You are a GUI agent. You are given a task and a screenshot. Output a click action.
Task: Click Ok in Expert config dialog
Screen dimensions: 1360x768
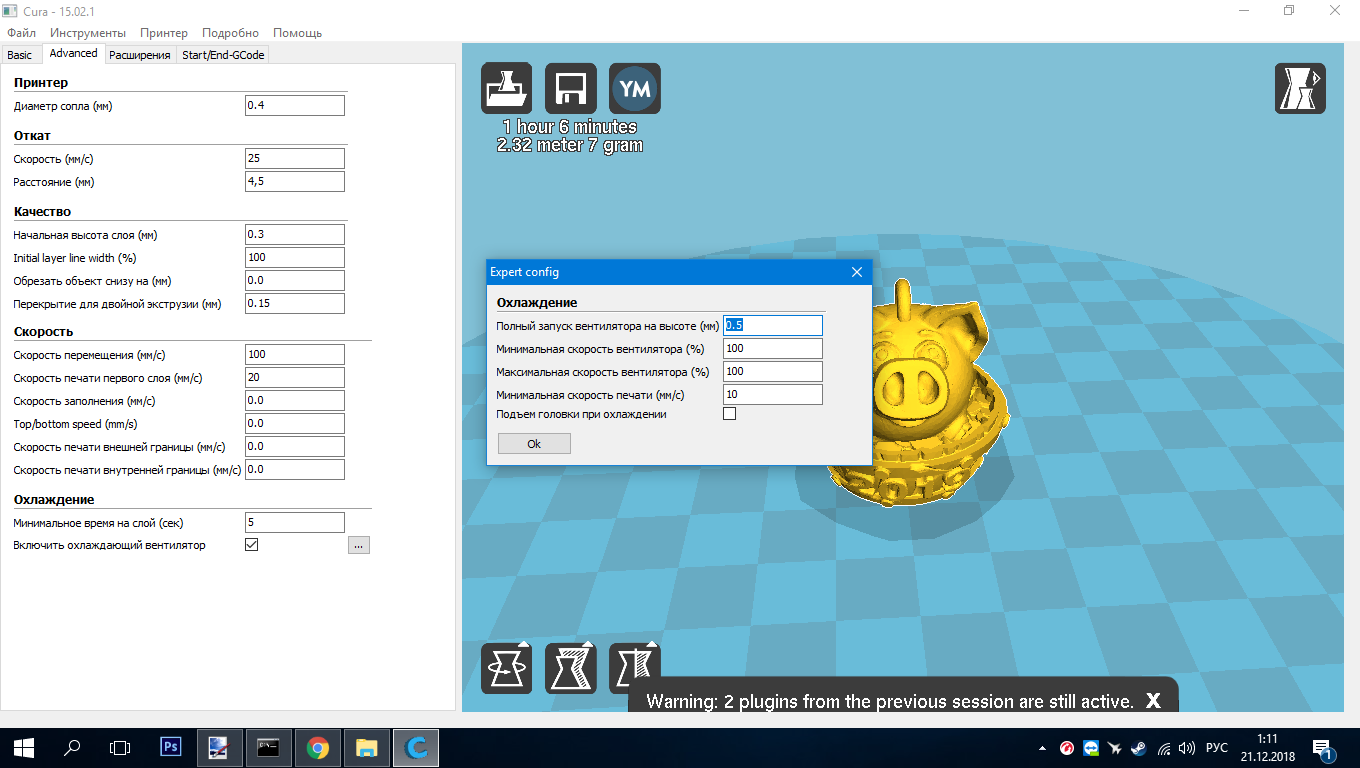(534, 444)
